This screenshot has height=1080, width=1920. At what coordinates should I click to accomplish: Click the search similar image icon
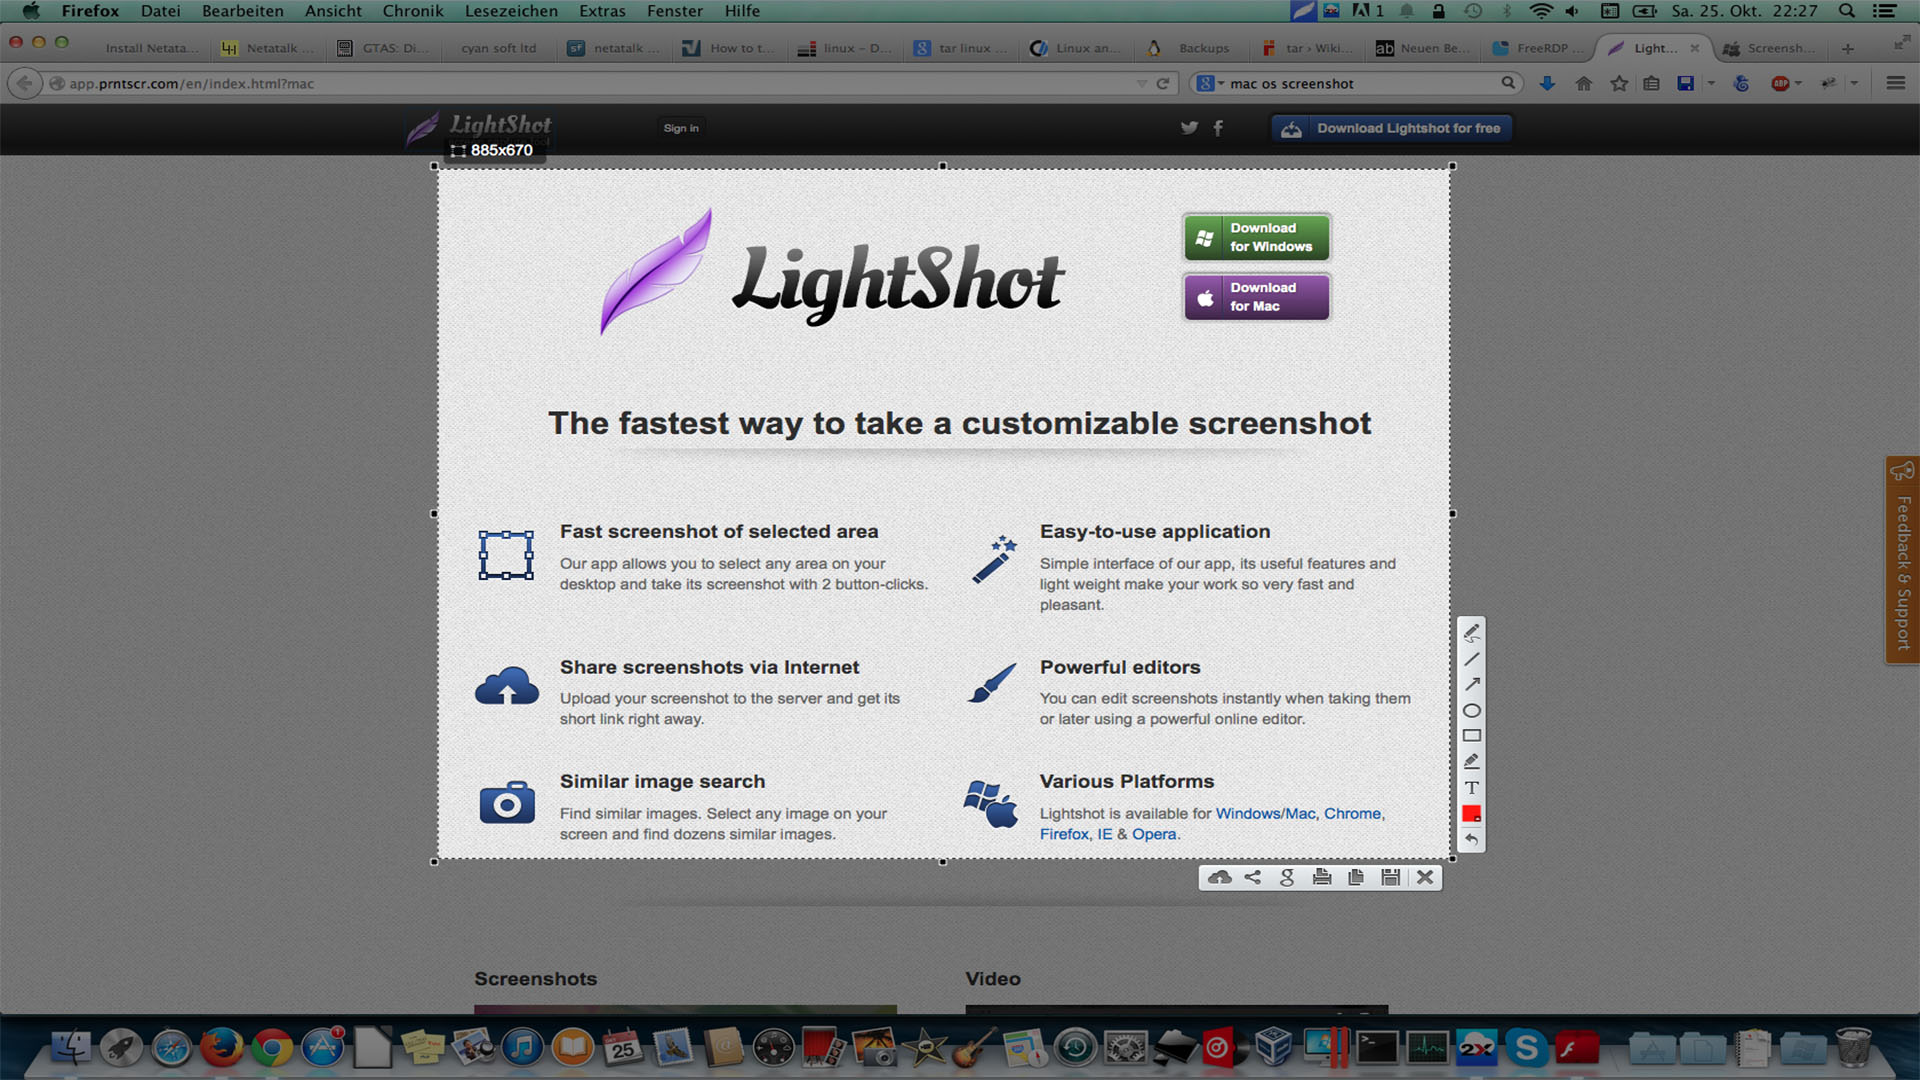[x=1286, y=877]
